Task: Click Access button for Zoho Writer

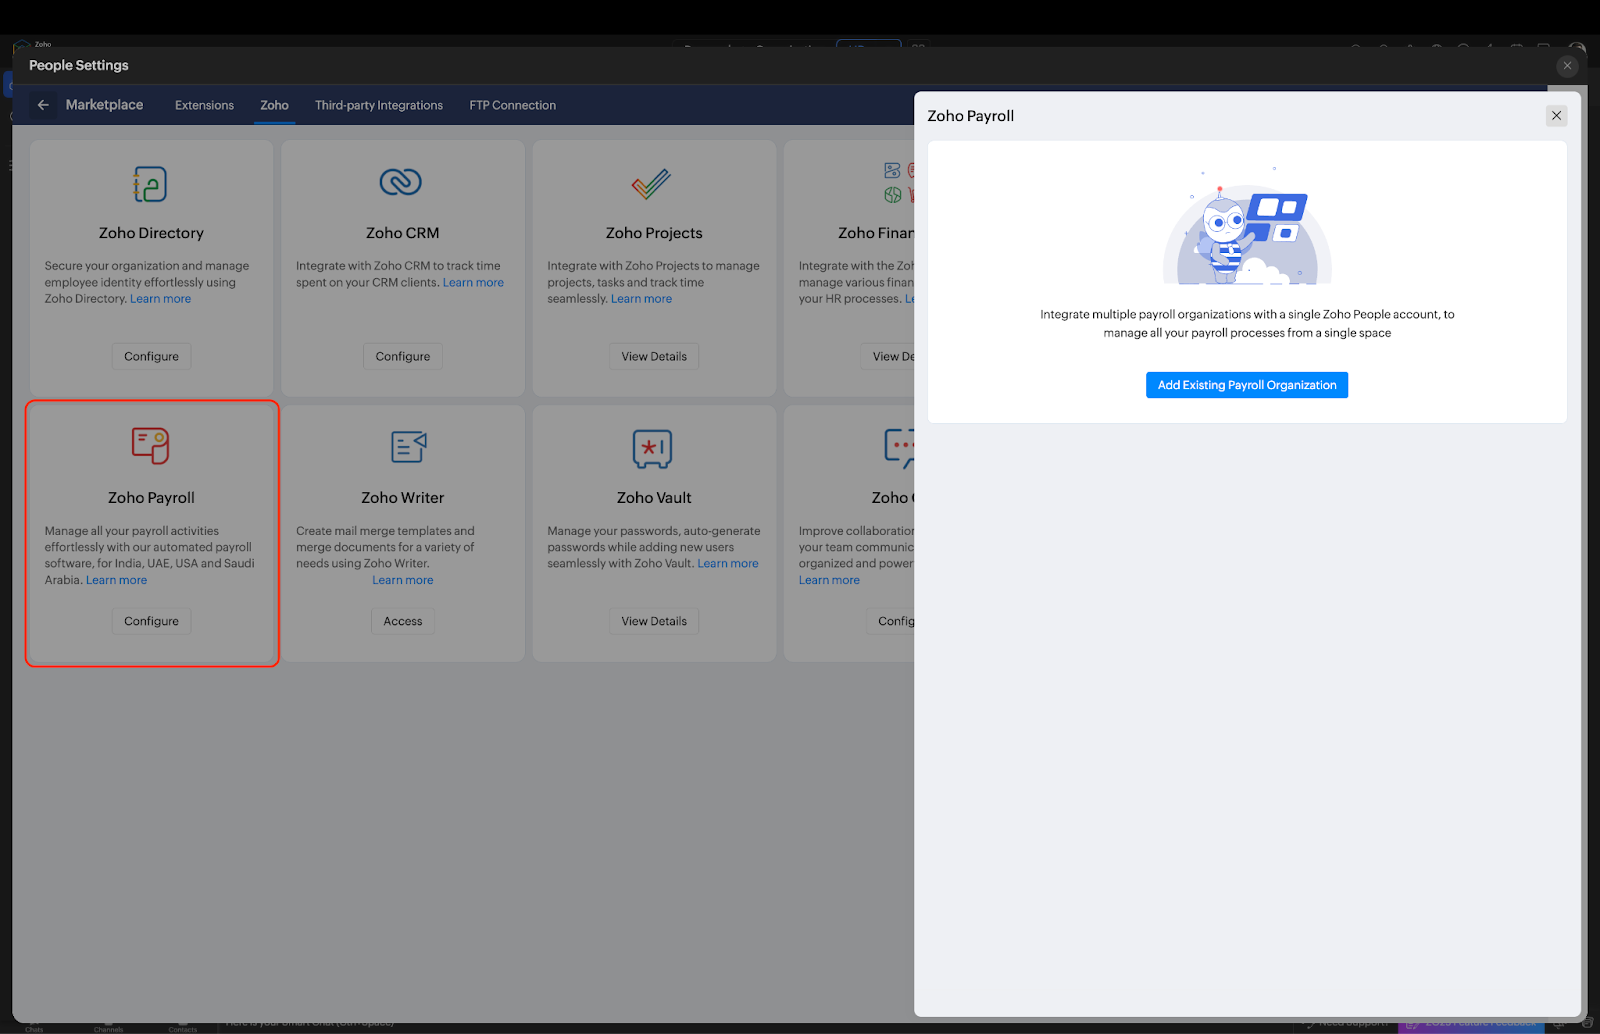Action: 403,621
